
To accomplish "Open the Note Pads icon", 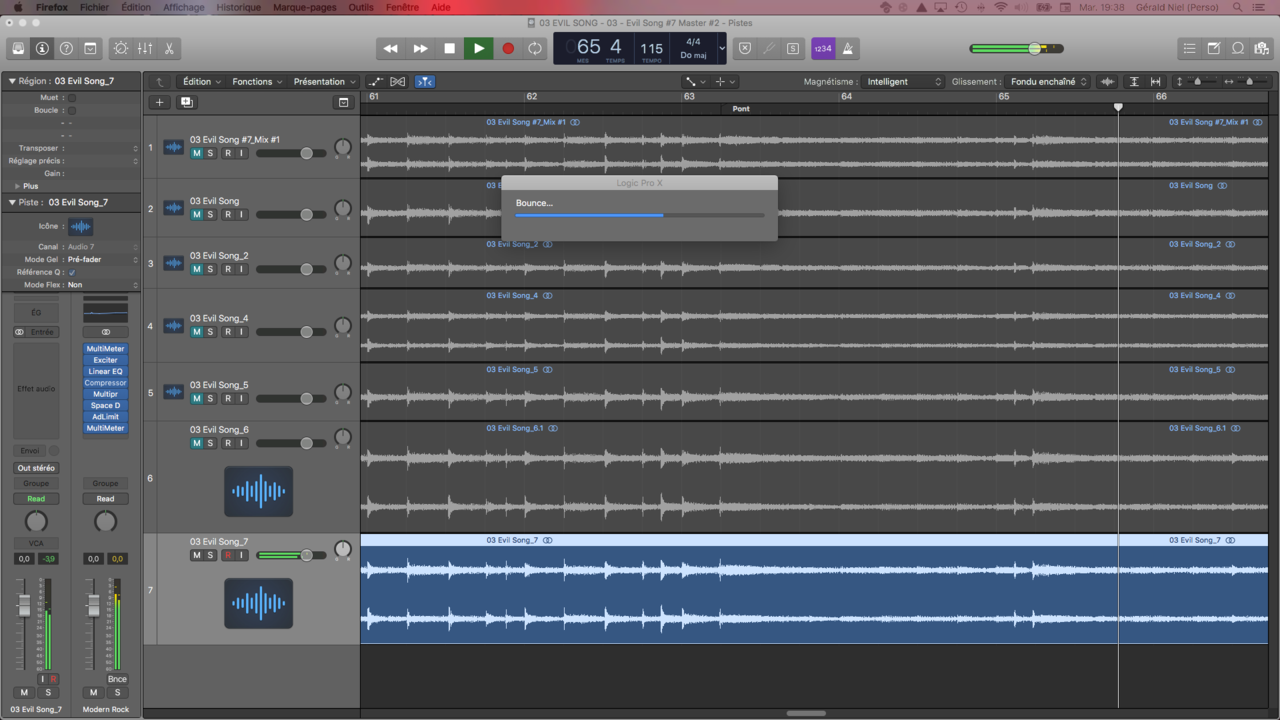I will click(x=1213, y=48).
